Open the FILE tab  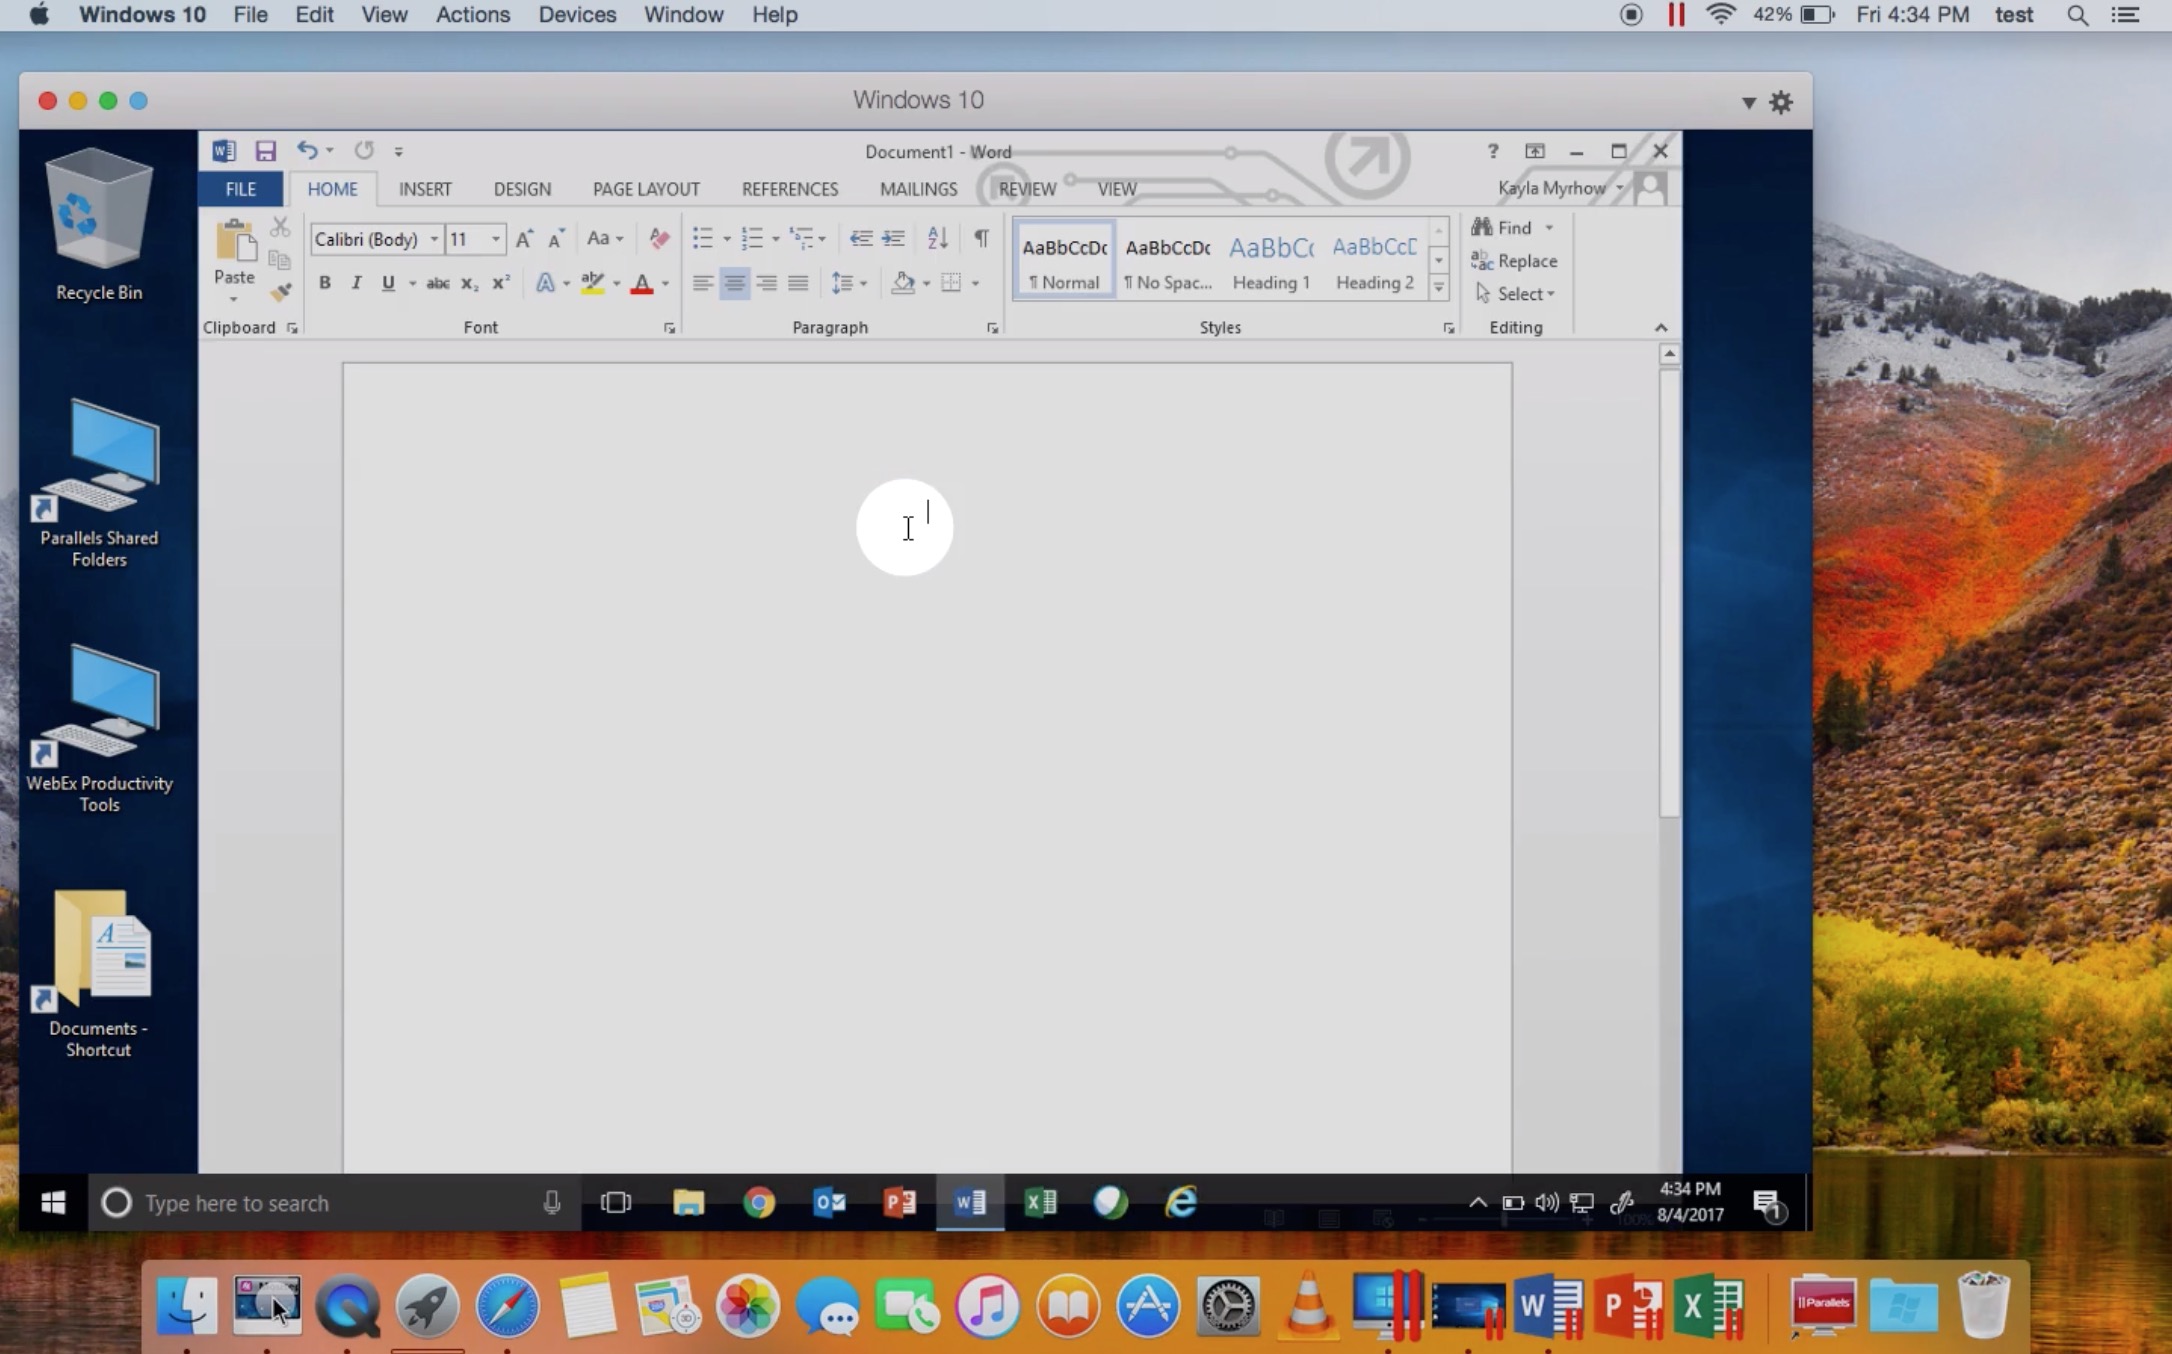(x=240, y=189)
